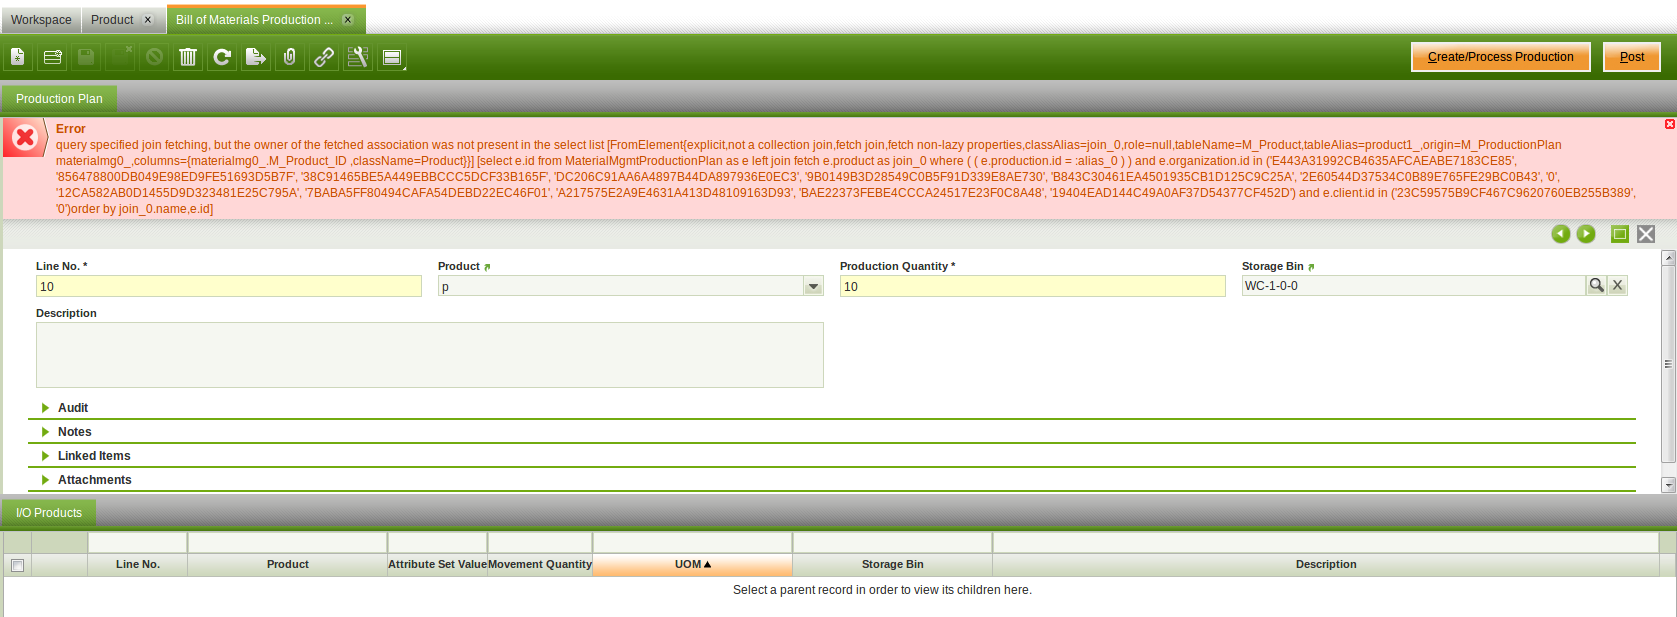Click the chain link toolbar icon
Screen dimensions: 1677x617
324,57
